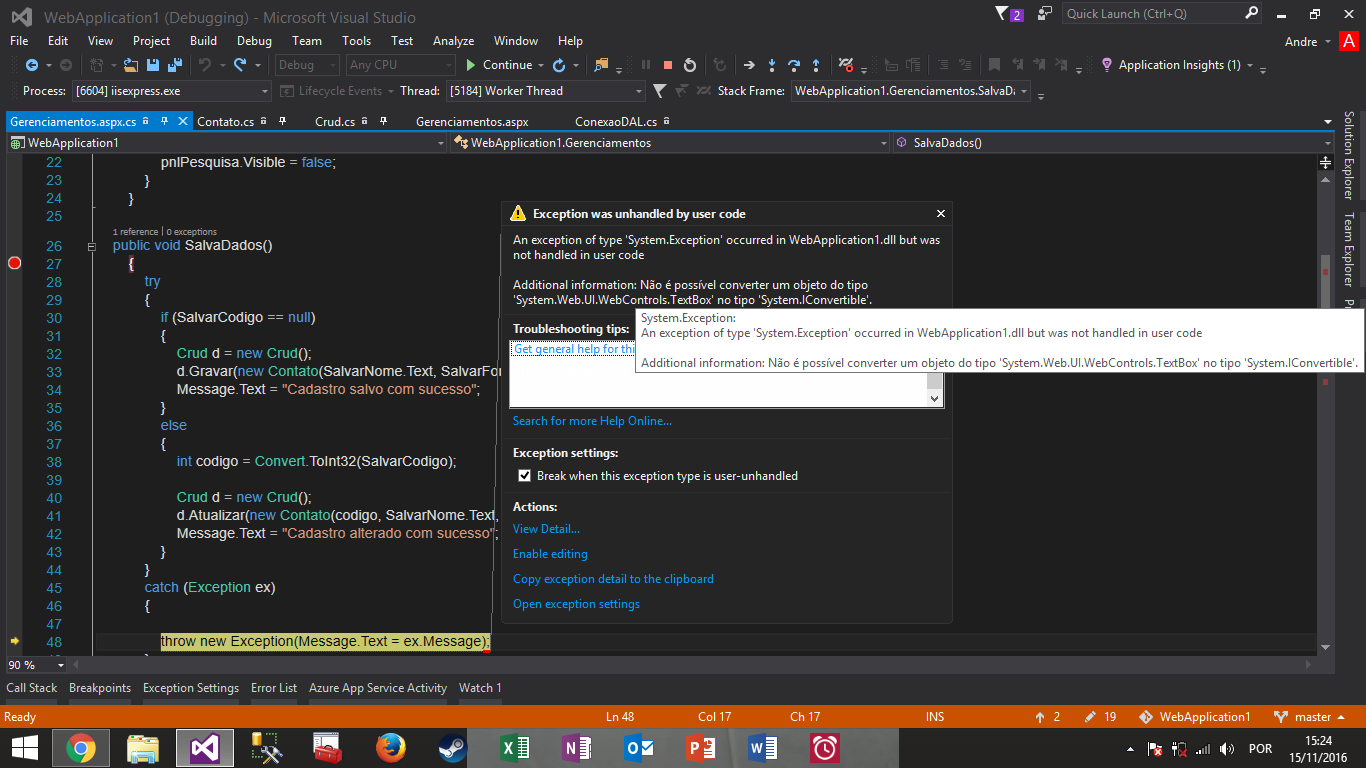Viewport: 1366px width, 768px height.
Task: Open Excel from the taskbar
Action: coord(515,748)
